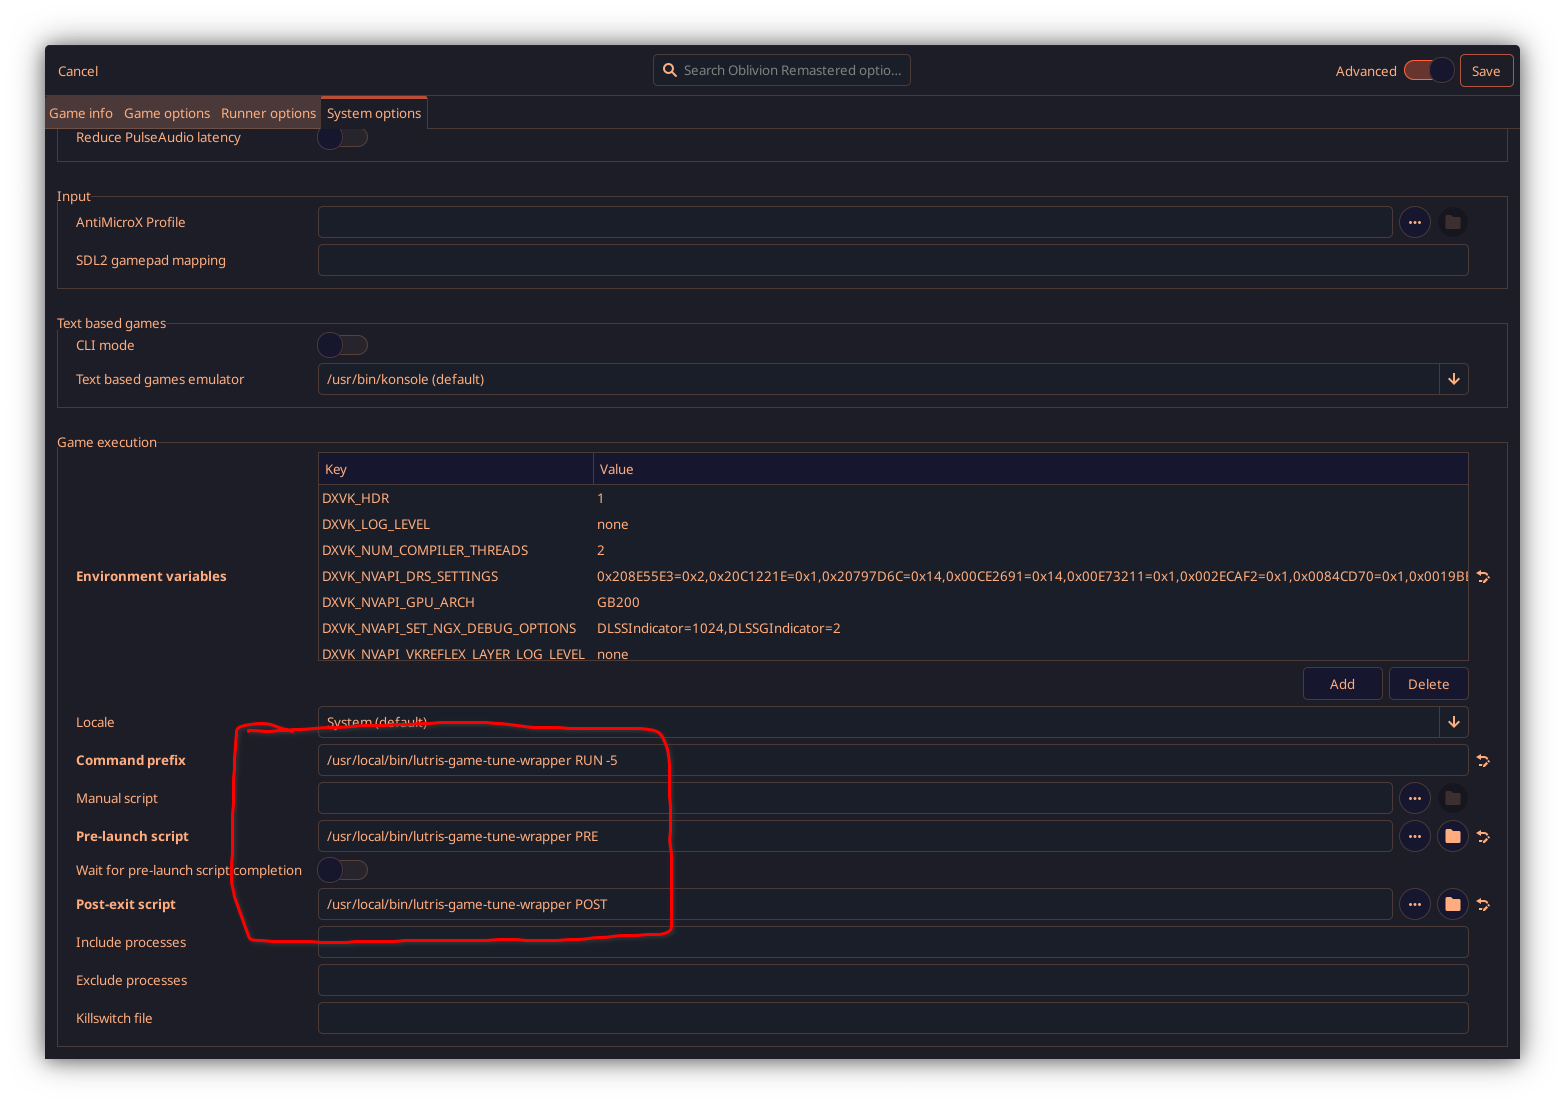Open Pre-launch script folder location

point(1452,836)
